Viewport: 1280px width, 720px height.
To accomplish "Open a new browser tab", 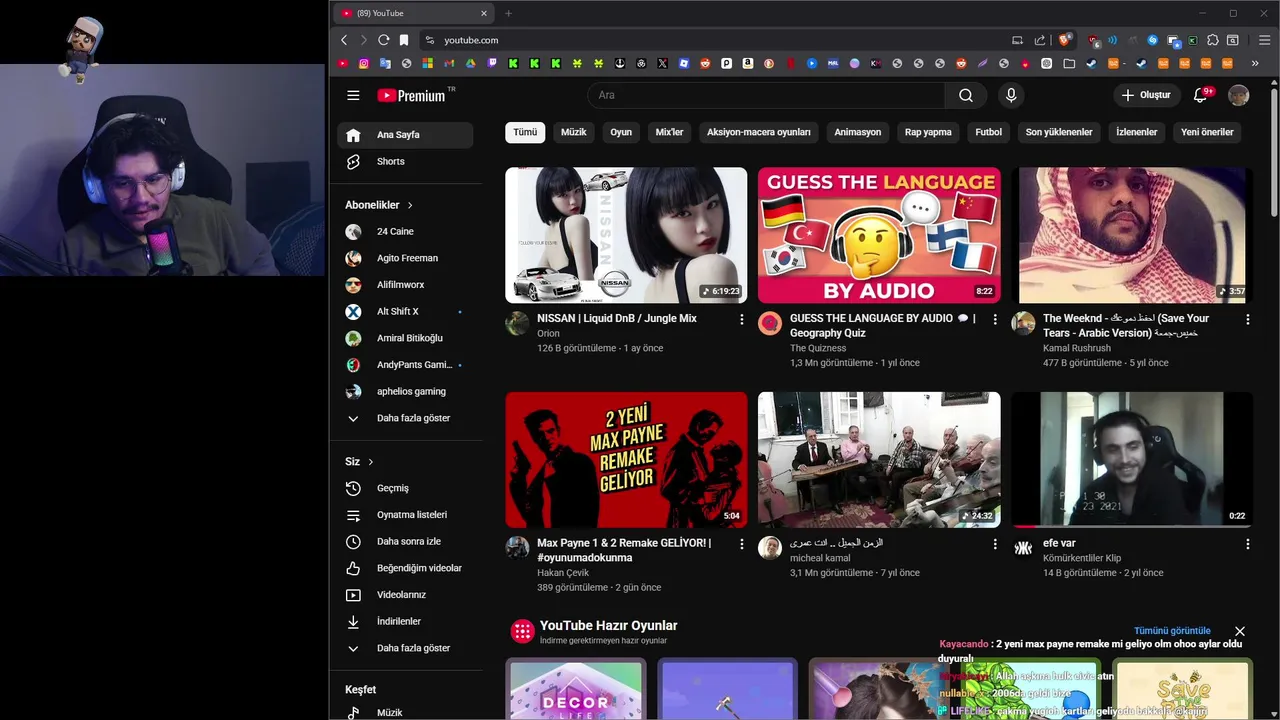I will pyautogui.click(x=508, y=13).
